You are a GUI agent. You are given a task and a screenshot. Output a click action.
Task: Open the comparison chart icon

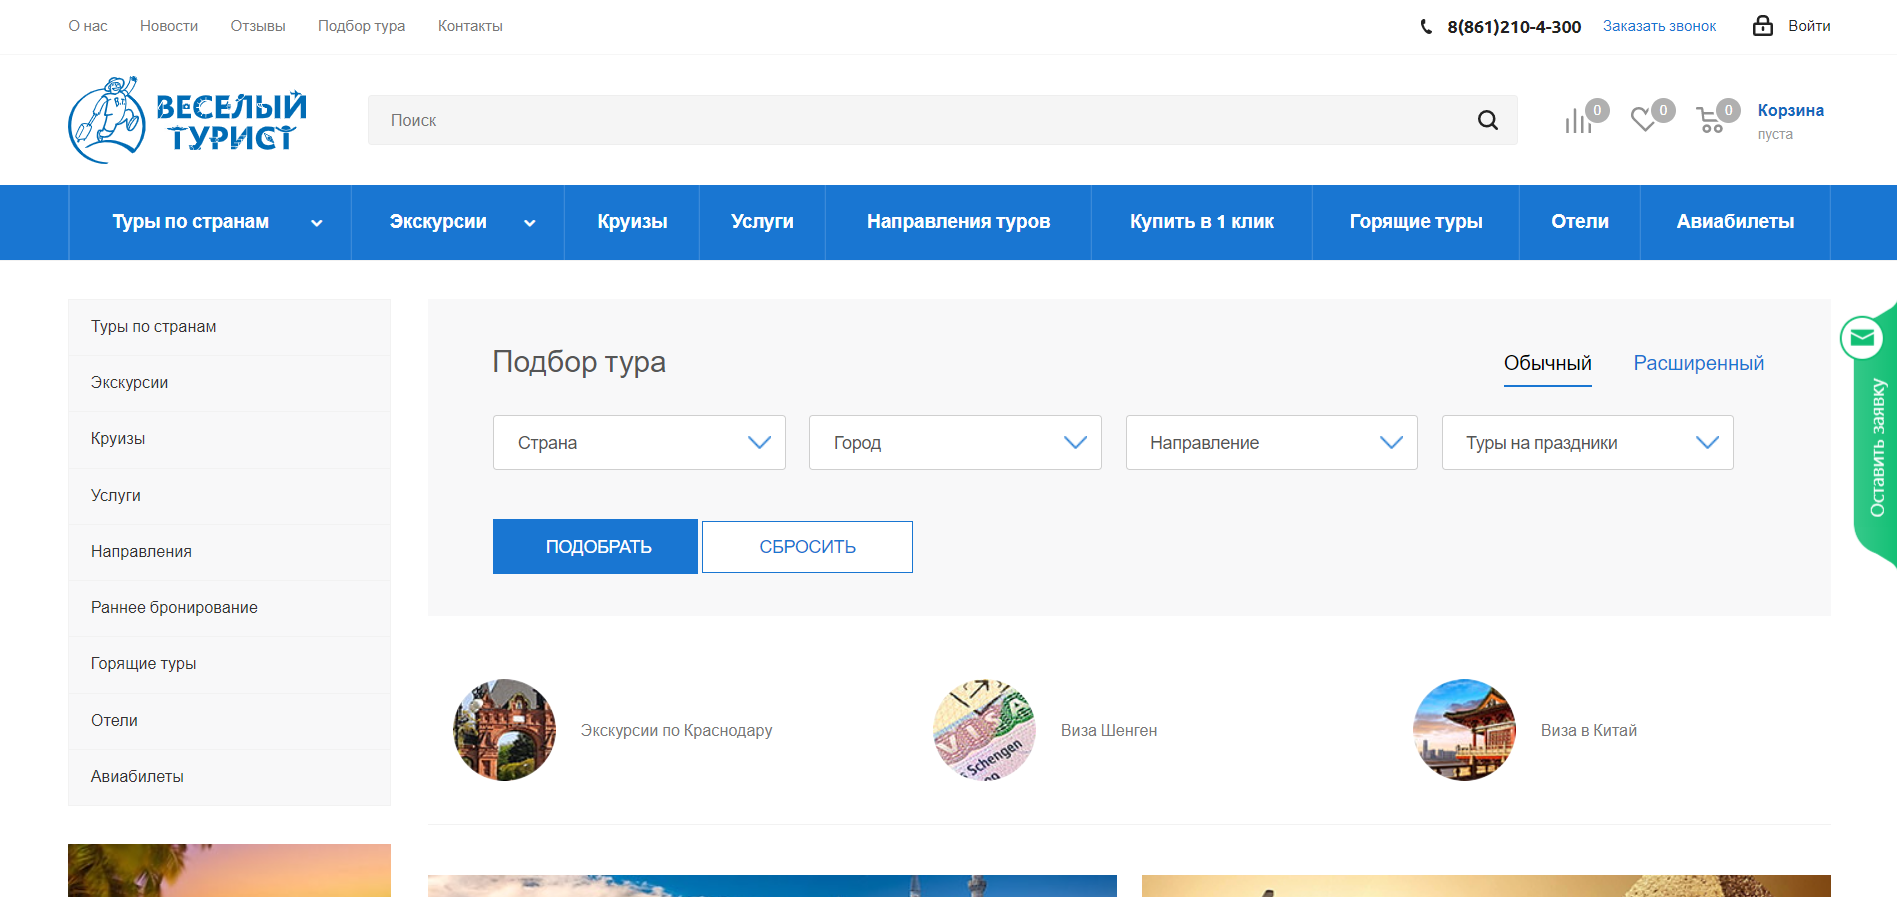click(x=1578, y=121)
